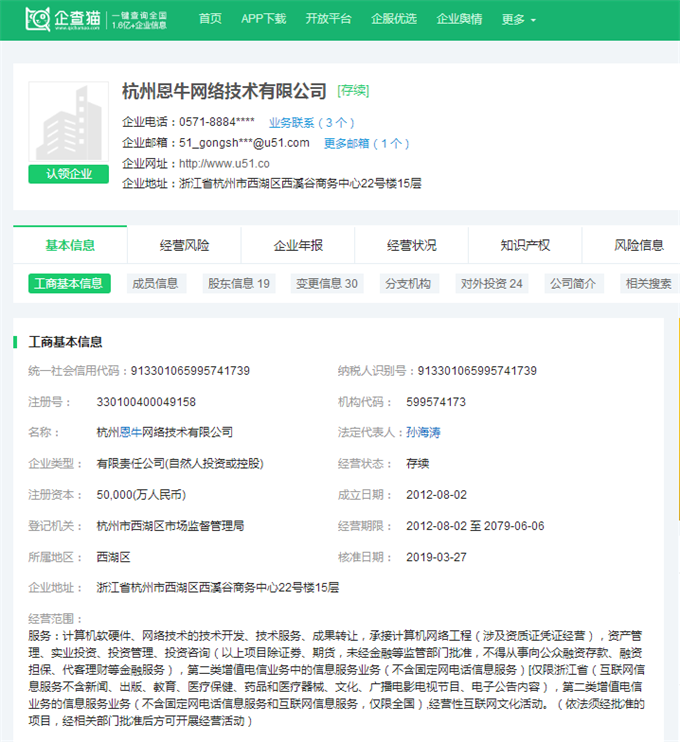This screenshot has width=680, height=742.
Task: Click 2012-08-02 至 2079-06-06 term
Action: 475,526
